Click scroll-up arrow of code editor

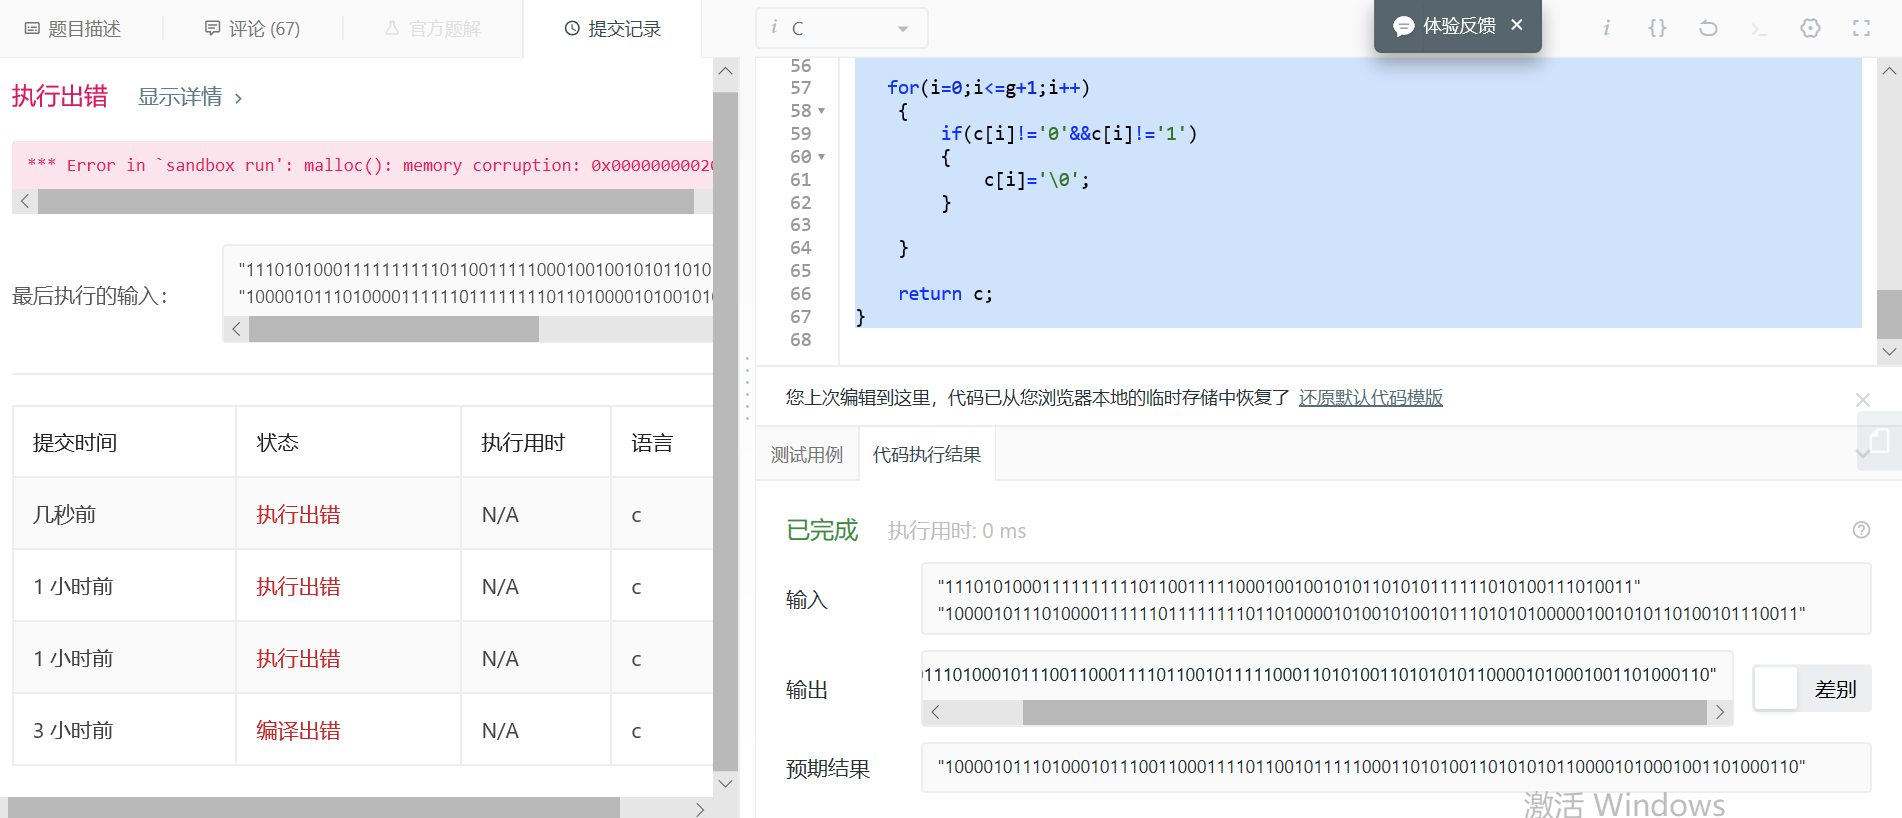tap(1889, 71)
